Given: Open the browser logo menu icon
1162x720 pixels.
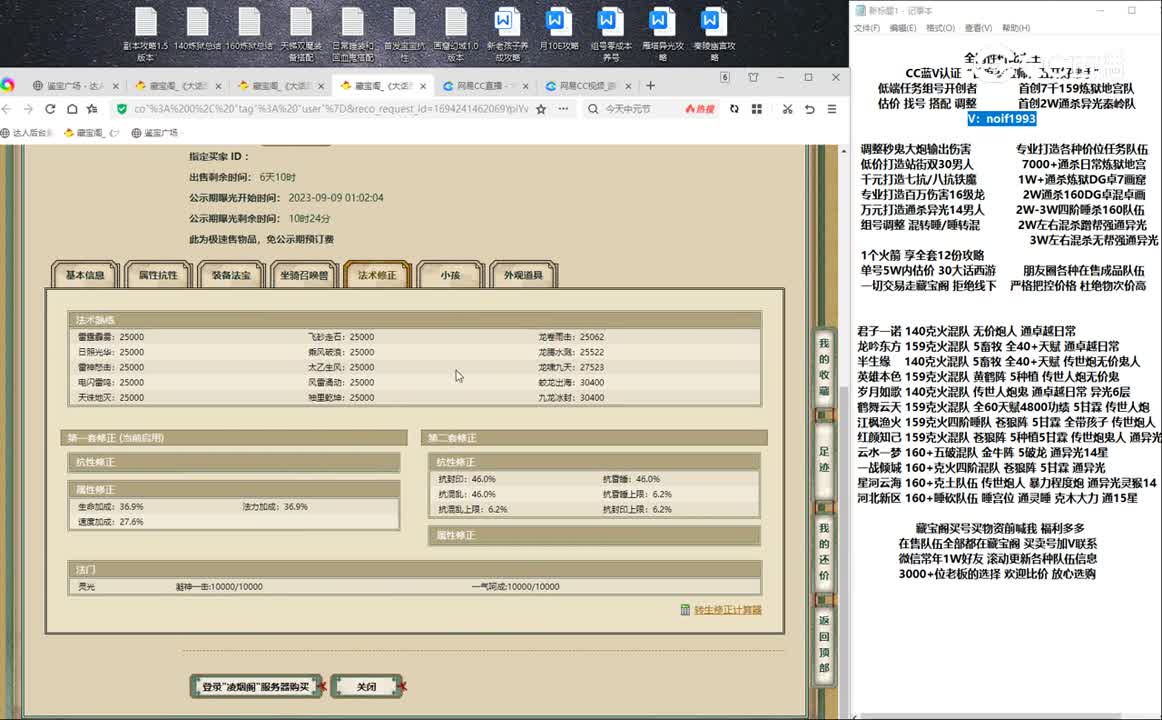Looking at the screenshot, I should coord(8,85).
